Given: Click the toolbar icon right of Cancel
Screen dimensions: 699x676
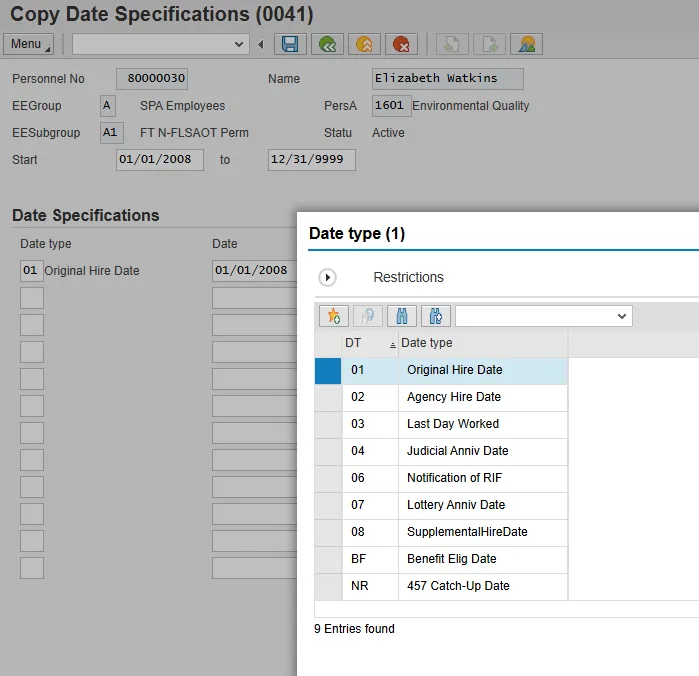Looking at the screenshot, I should pos(452,44).
